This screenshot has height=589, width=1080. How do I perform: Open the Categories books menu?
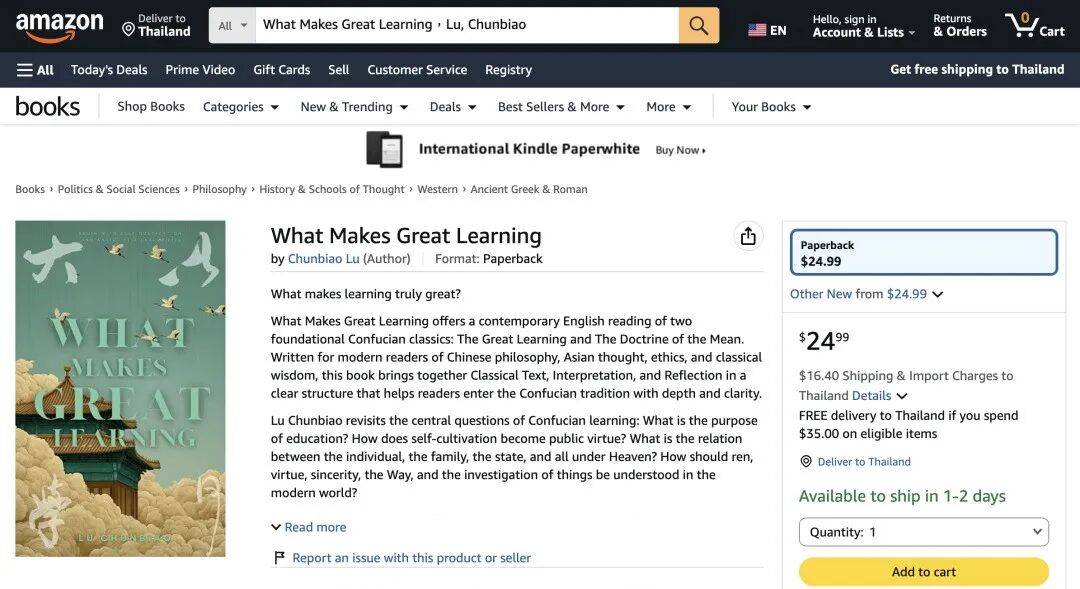tap(240, 107)
